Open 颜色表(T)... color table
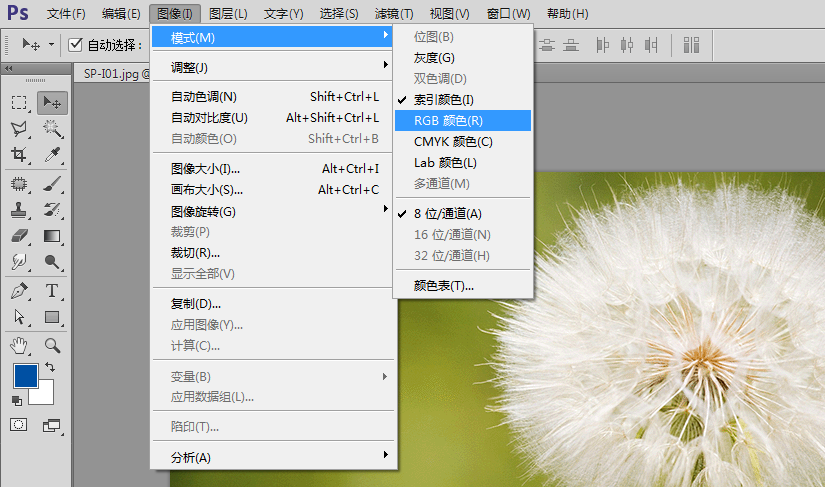This screenshot has height=487, width=825. [462, 286]
